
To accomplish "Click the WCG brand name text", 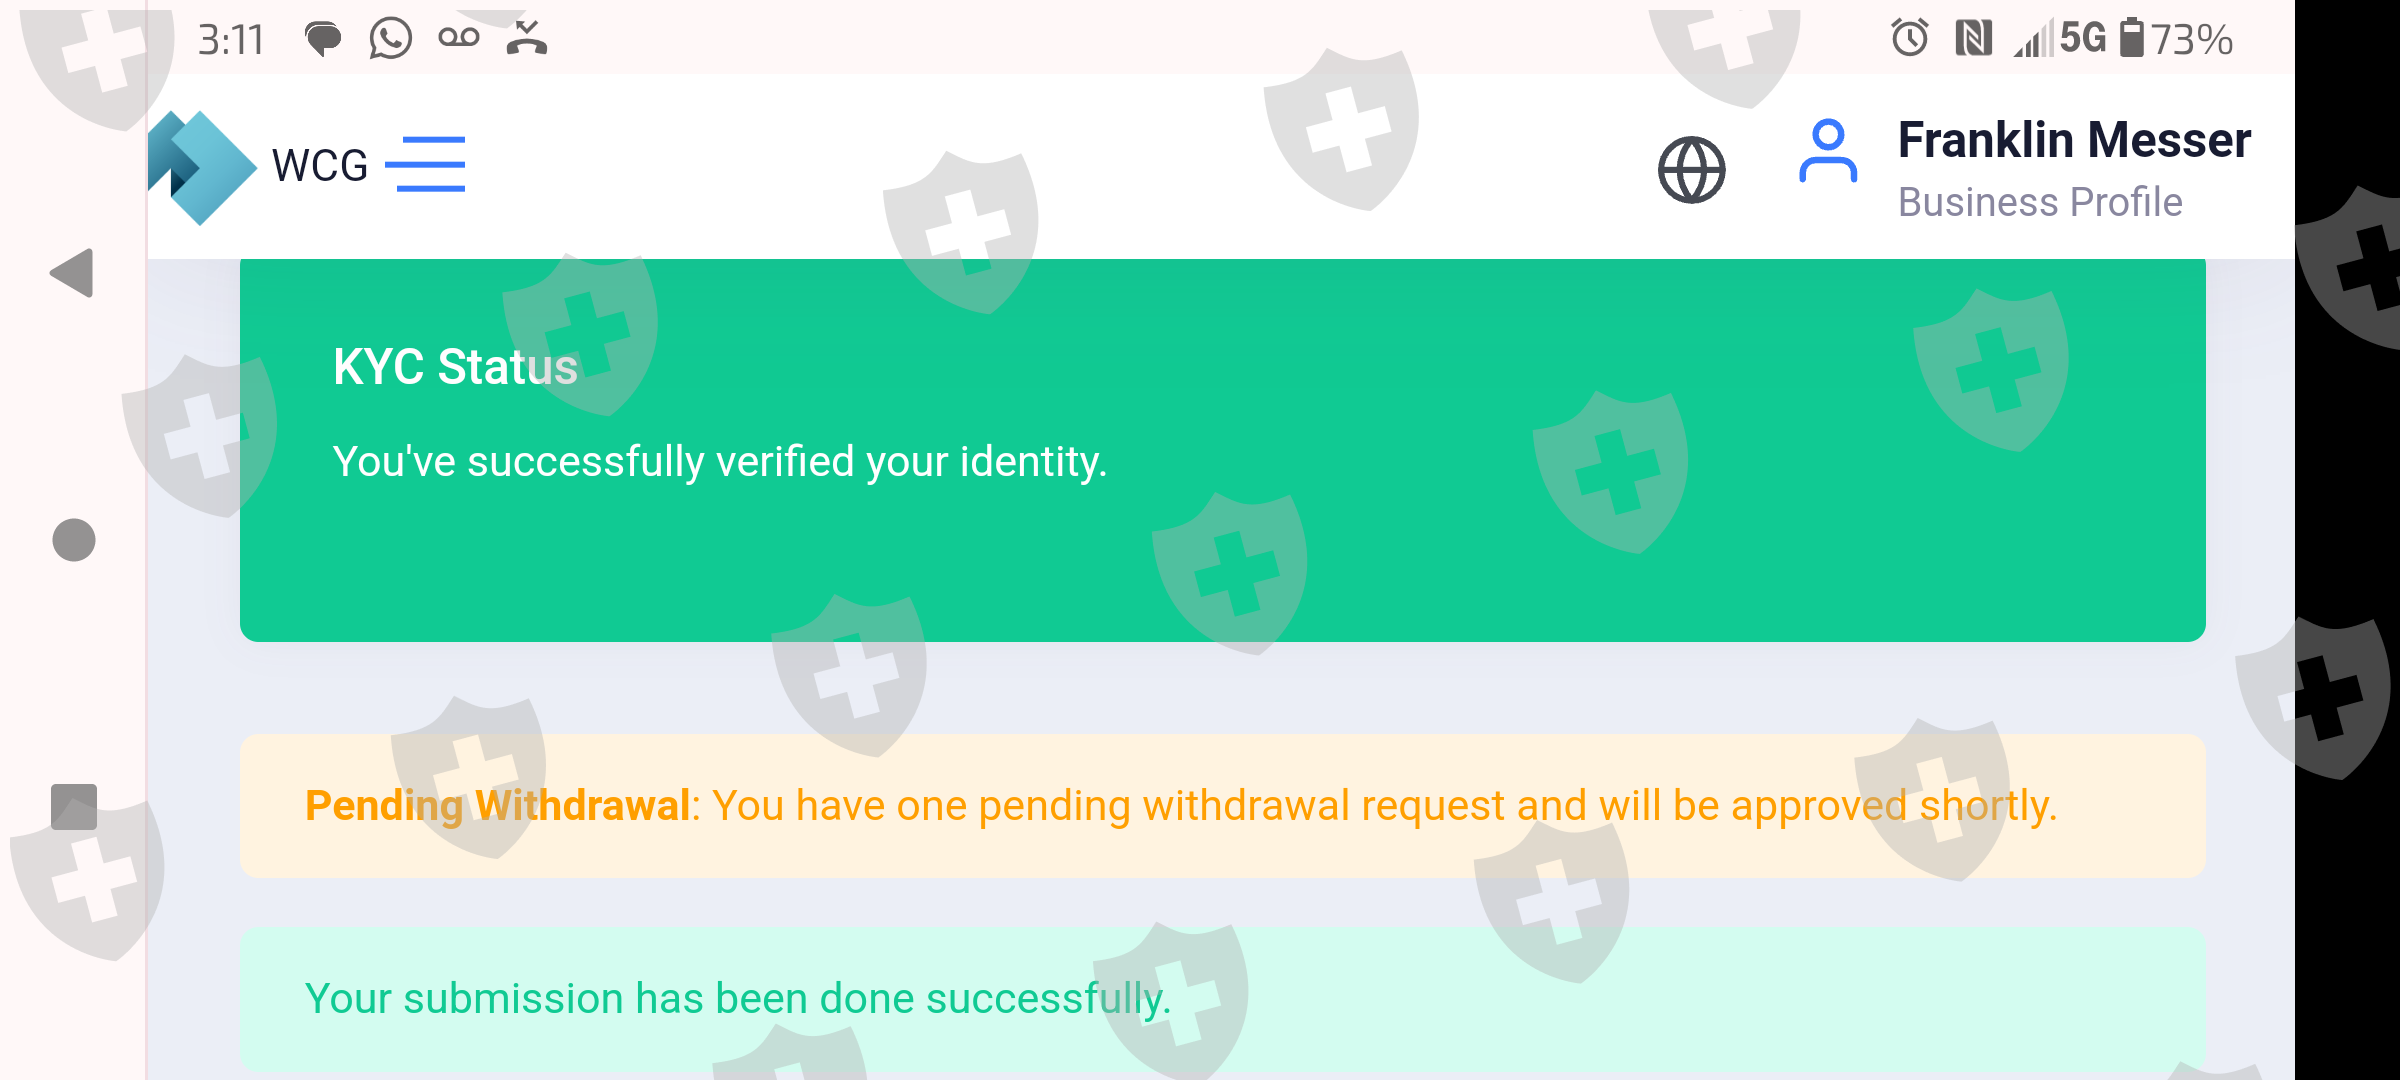I will [320, 166].
